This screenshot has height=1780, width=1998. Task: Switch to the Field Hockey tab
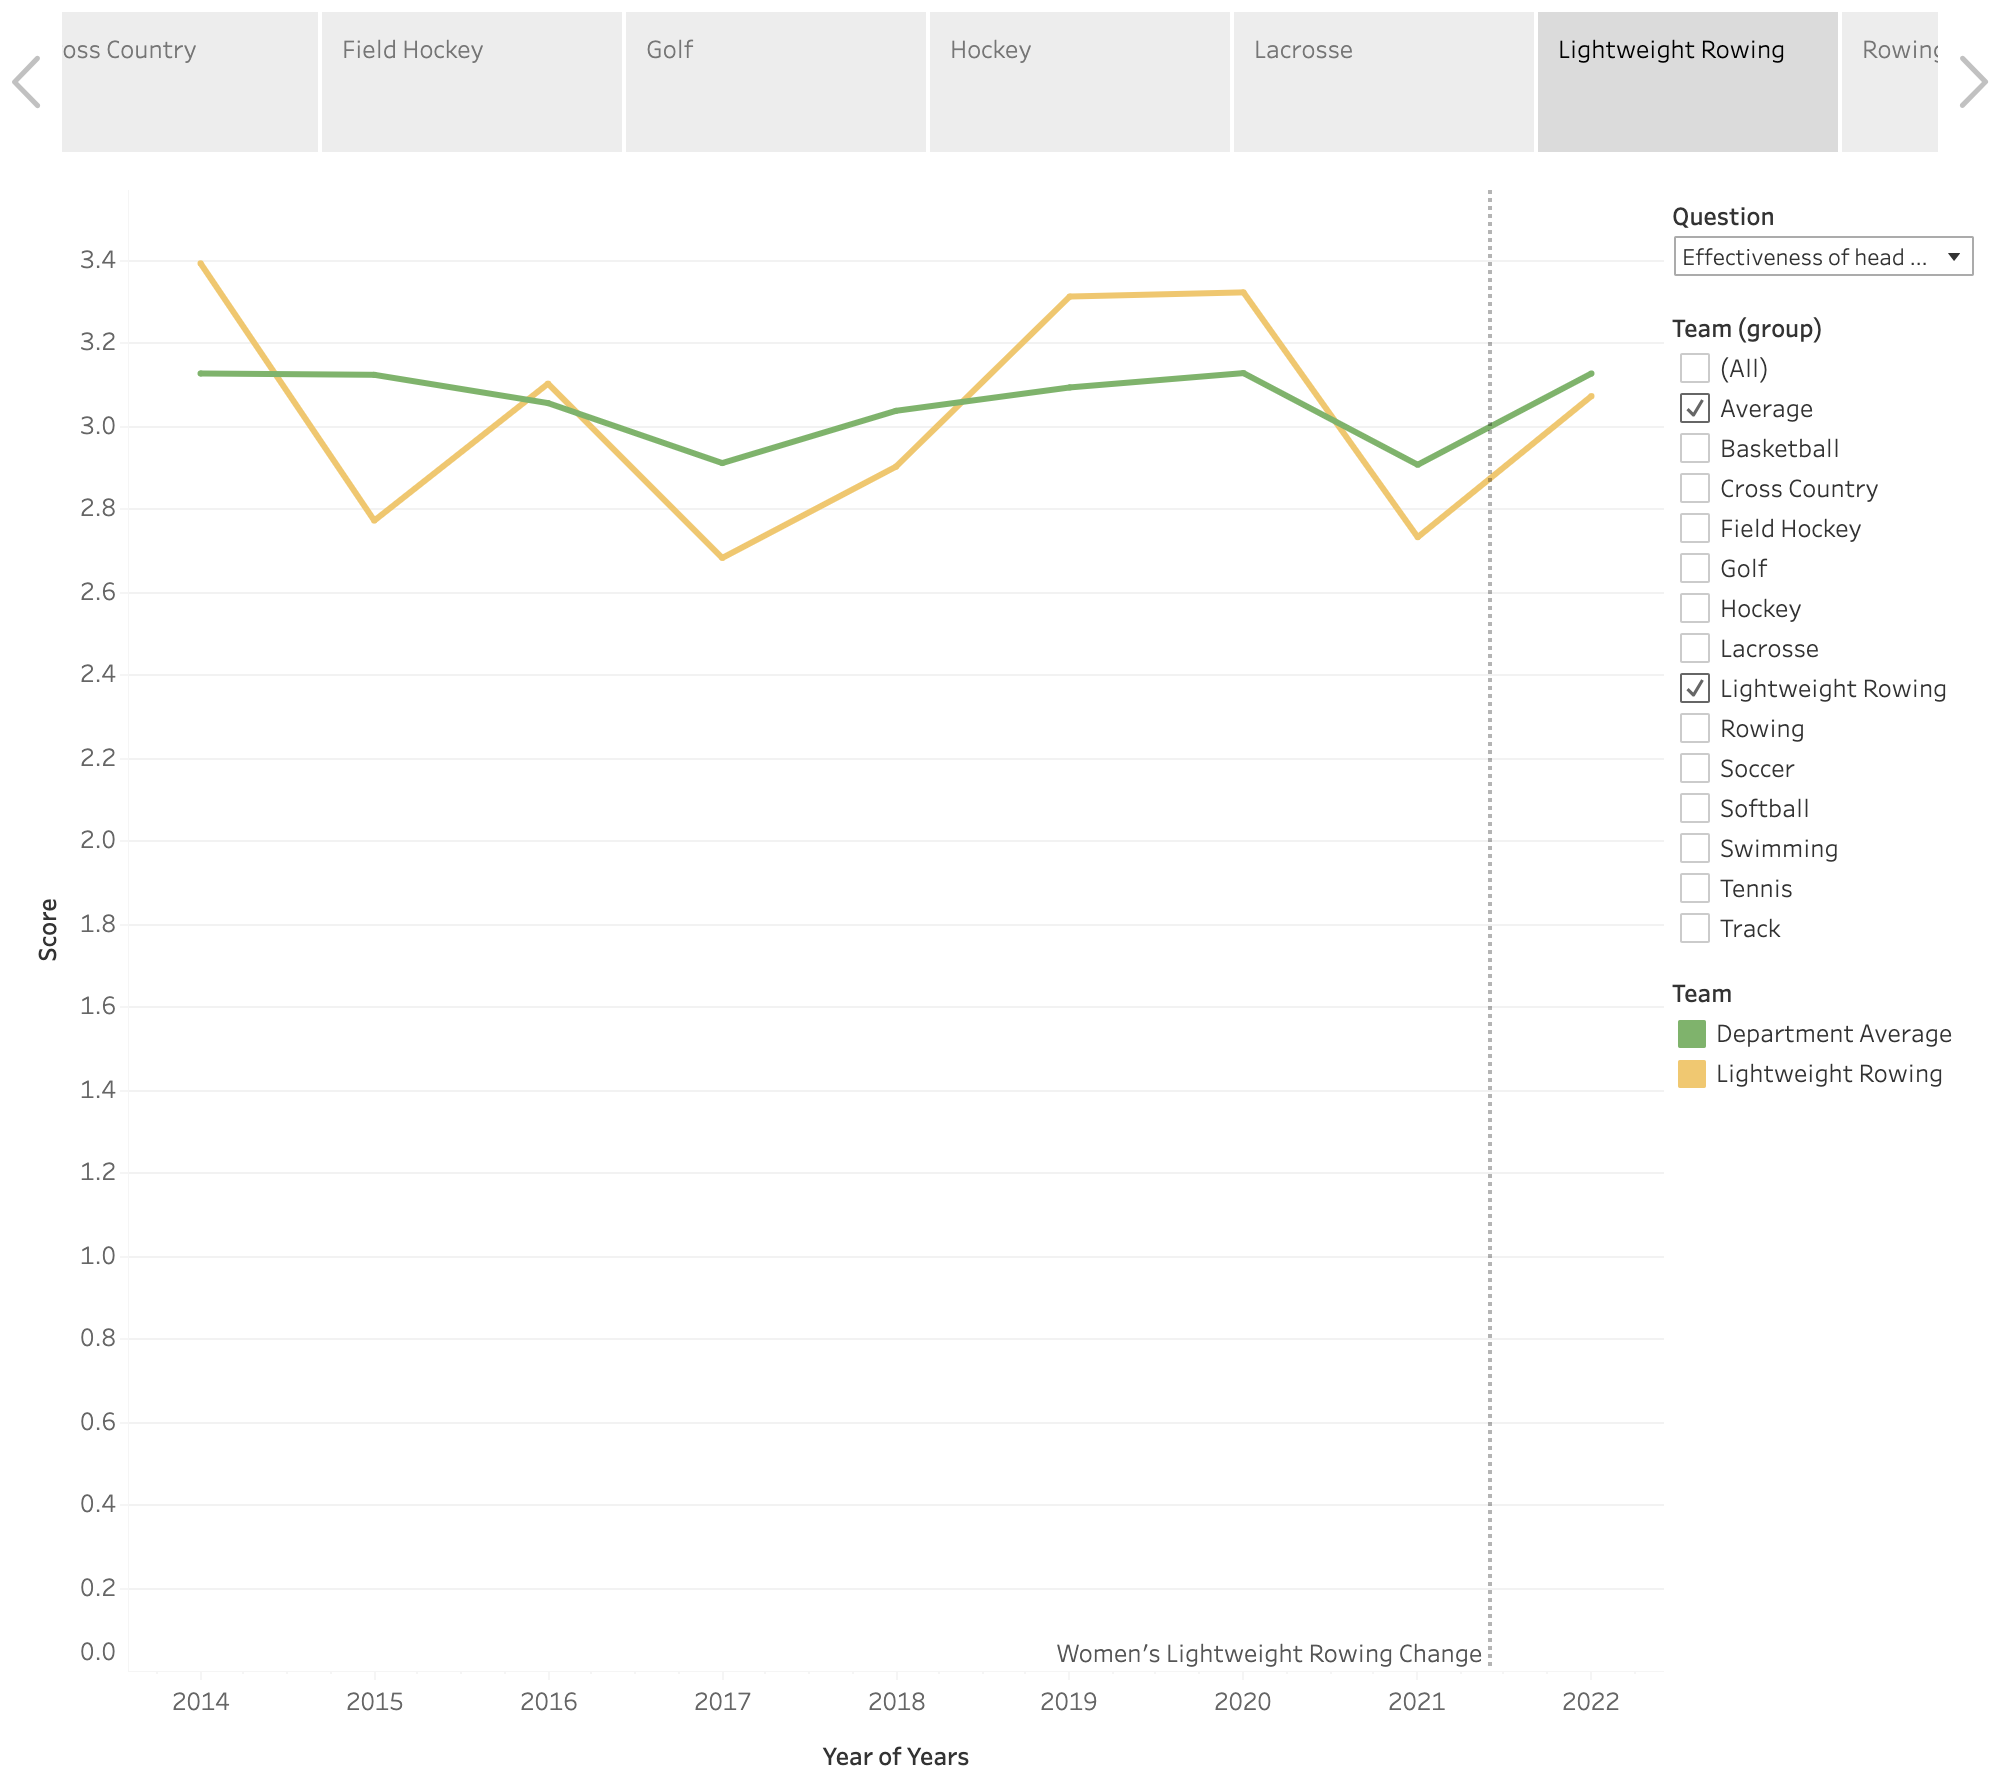coord(471,82)
